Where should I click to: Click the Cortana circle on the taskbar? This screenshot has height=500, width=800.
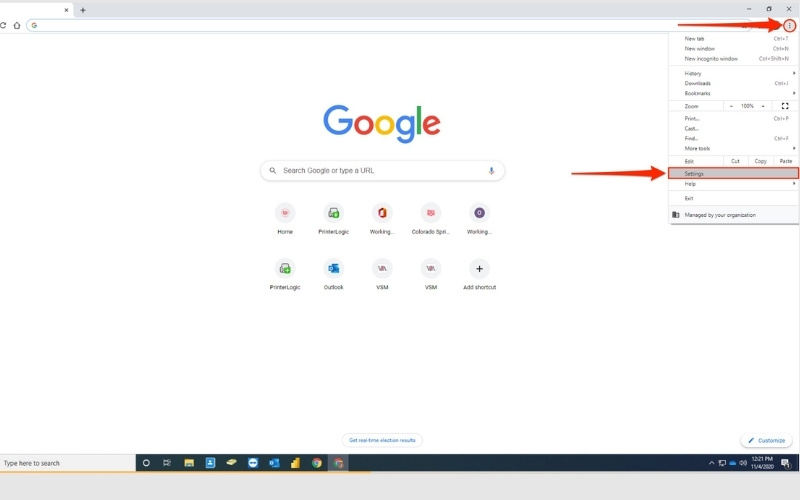pos(146,463)
